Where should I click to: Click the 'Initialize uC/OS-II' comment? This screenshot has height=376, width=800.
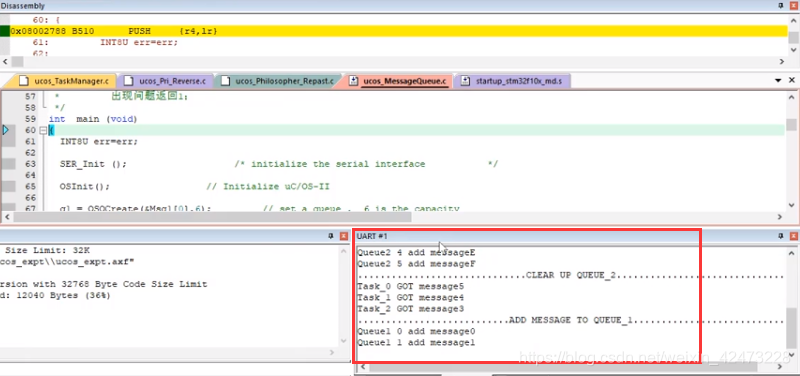pyautogui.click(x=268, y=186)
